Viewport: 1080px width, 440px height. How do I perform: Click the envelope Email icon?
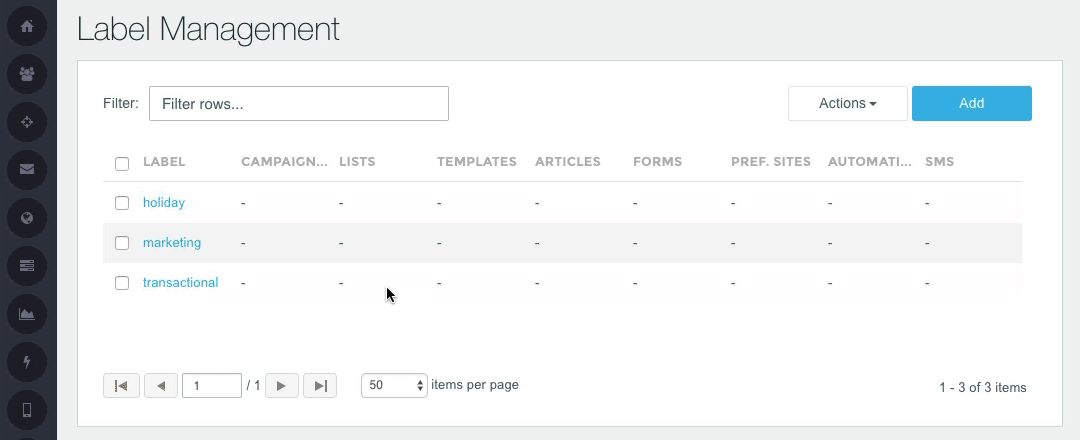[x=27, y=169]
